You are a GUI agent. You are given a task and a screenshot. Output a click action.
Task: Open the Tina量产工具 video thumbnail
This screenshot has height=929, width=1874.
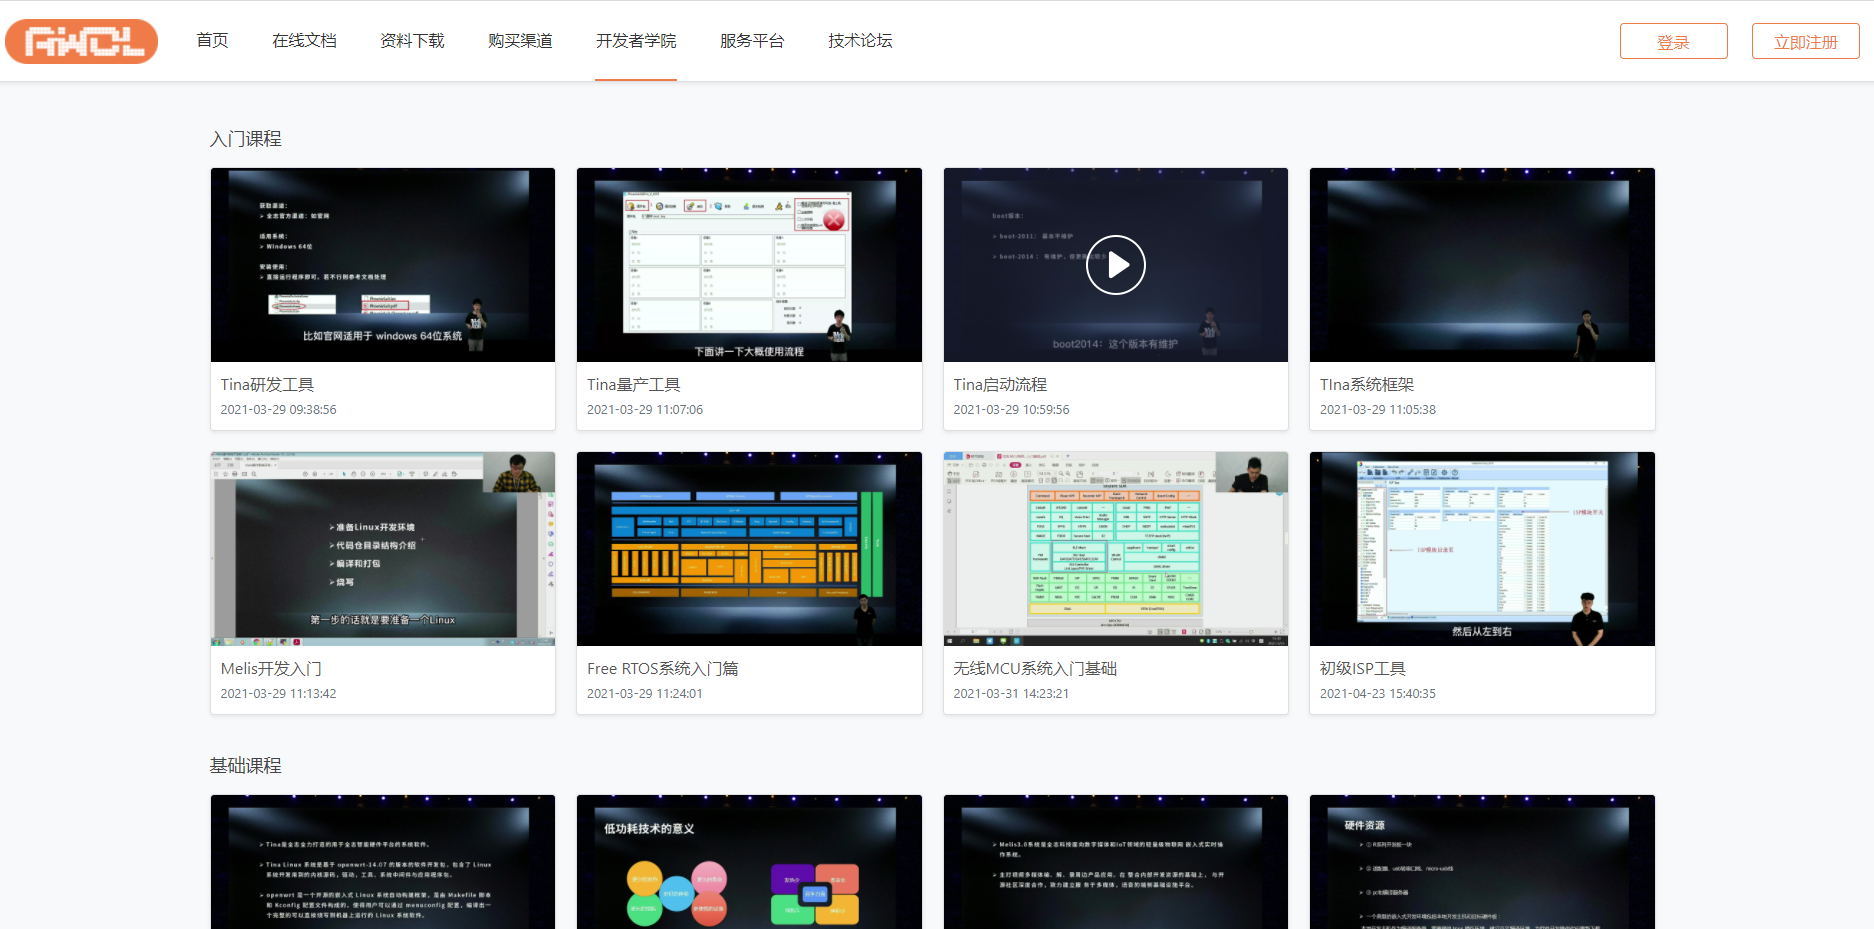(749, 265)
